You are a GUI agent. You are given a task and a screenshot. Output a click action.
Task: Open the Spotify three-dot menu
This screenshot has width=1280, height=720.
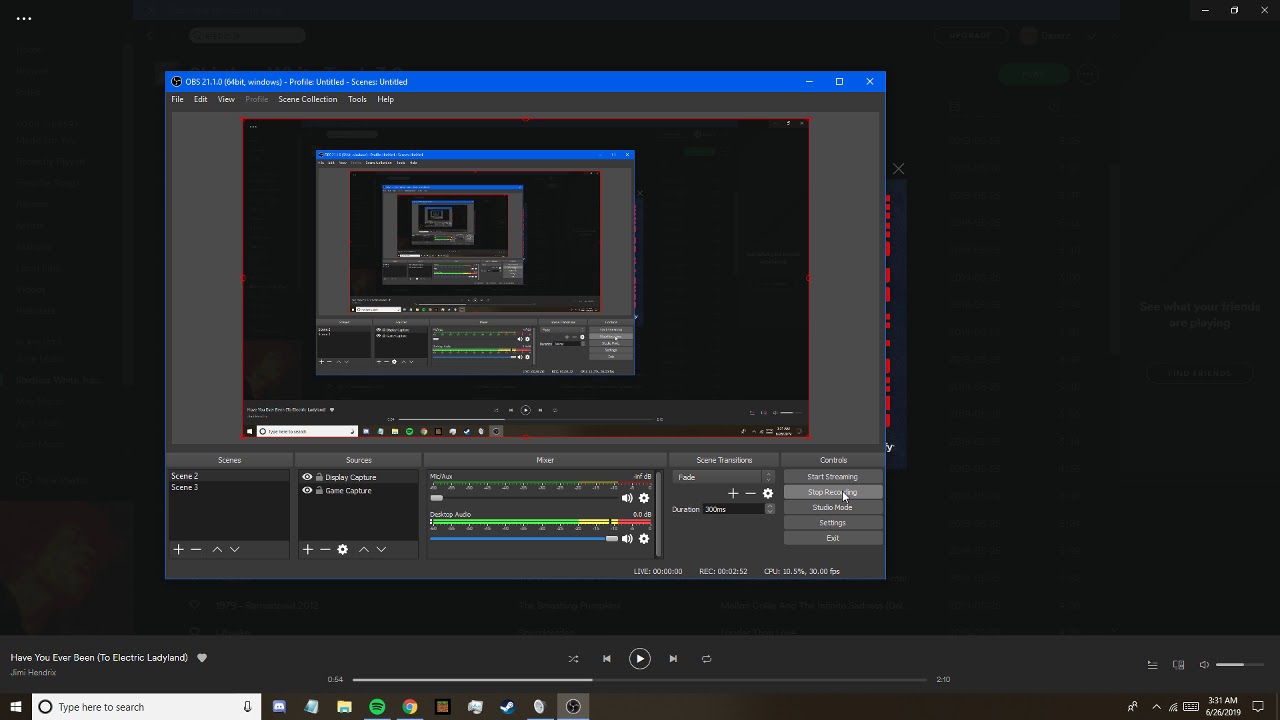tap(24, 18)
